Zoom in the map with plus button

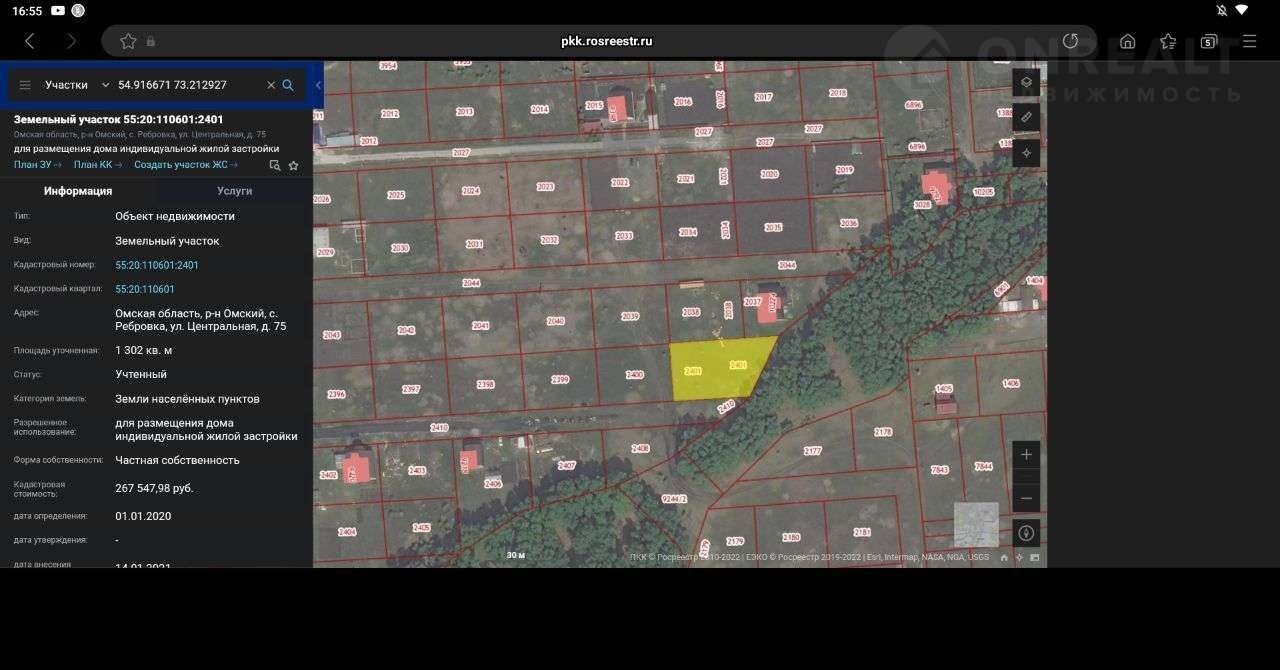(x=1026, y=455)
